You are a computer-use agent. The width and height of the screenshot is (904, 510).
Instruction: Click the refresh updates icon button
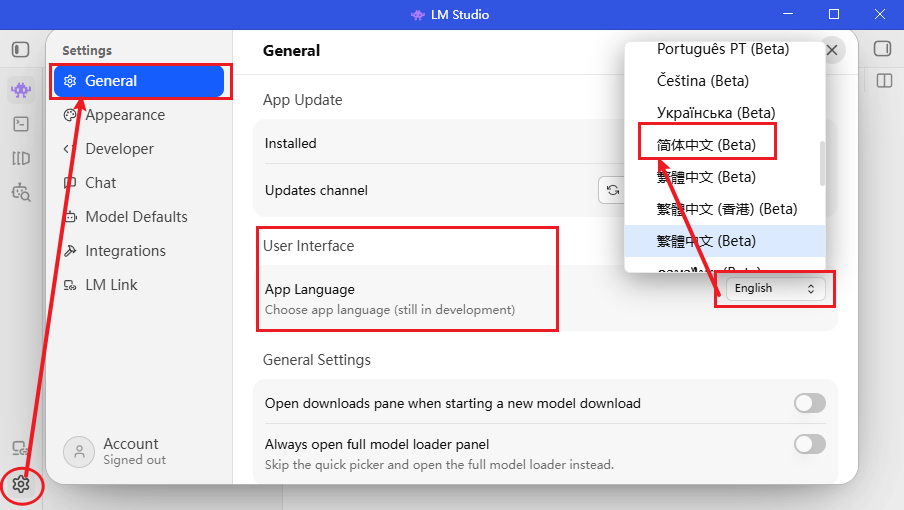click(612, 190)
